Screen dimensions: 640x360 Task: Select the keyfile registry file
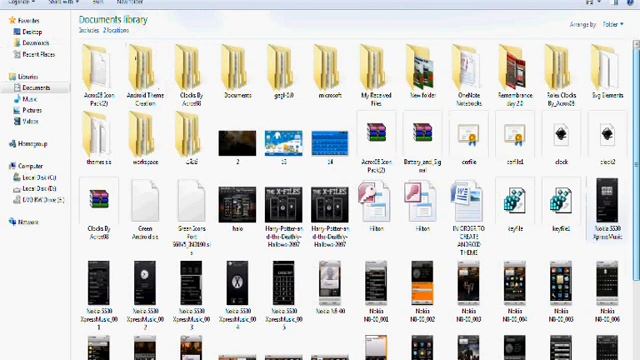[x=515, y=205]
